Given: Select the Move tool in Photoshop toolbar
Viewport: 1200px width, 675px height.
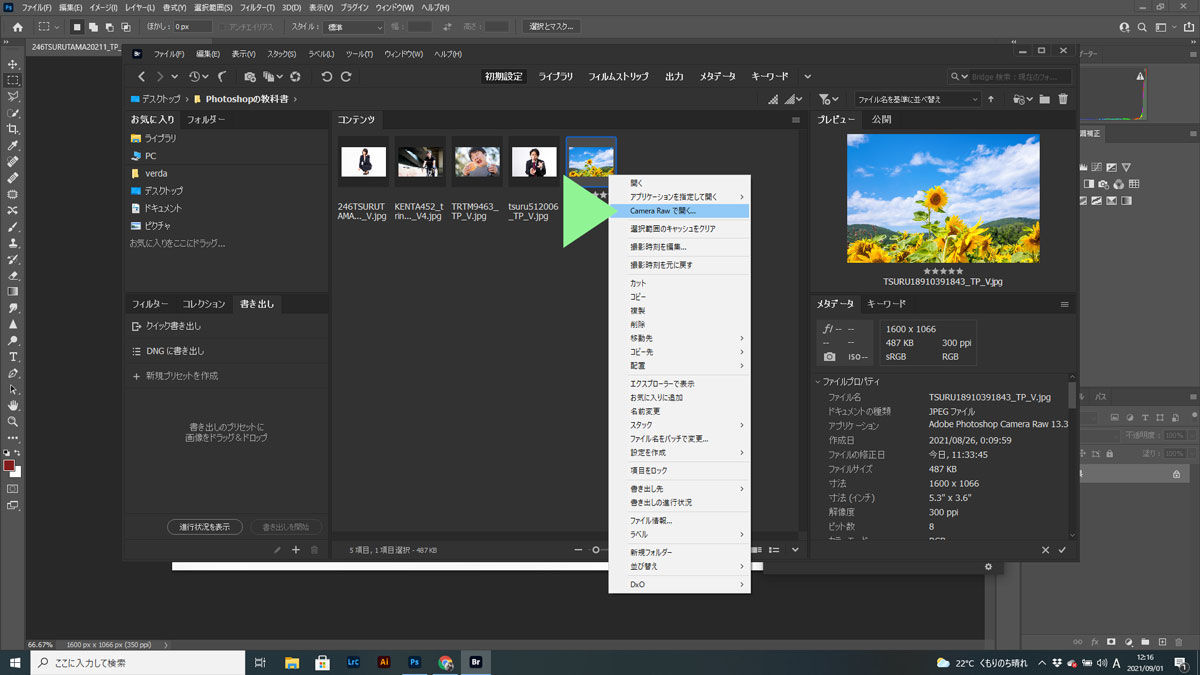Looking at the screenshot, I should tap(13, 64).
